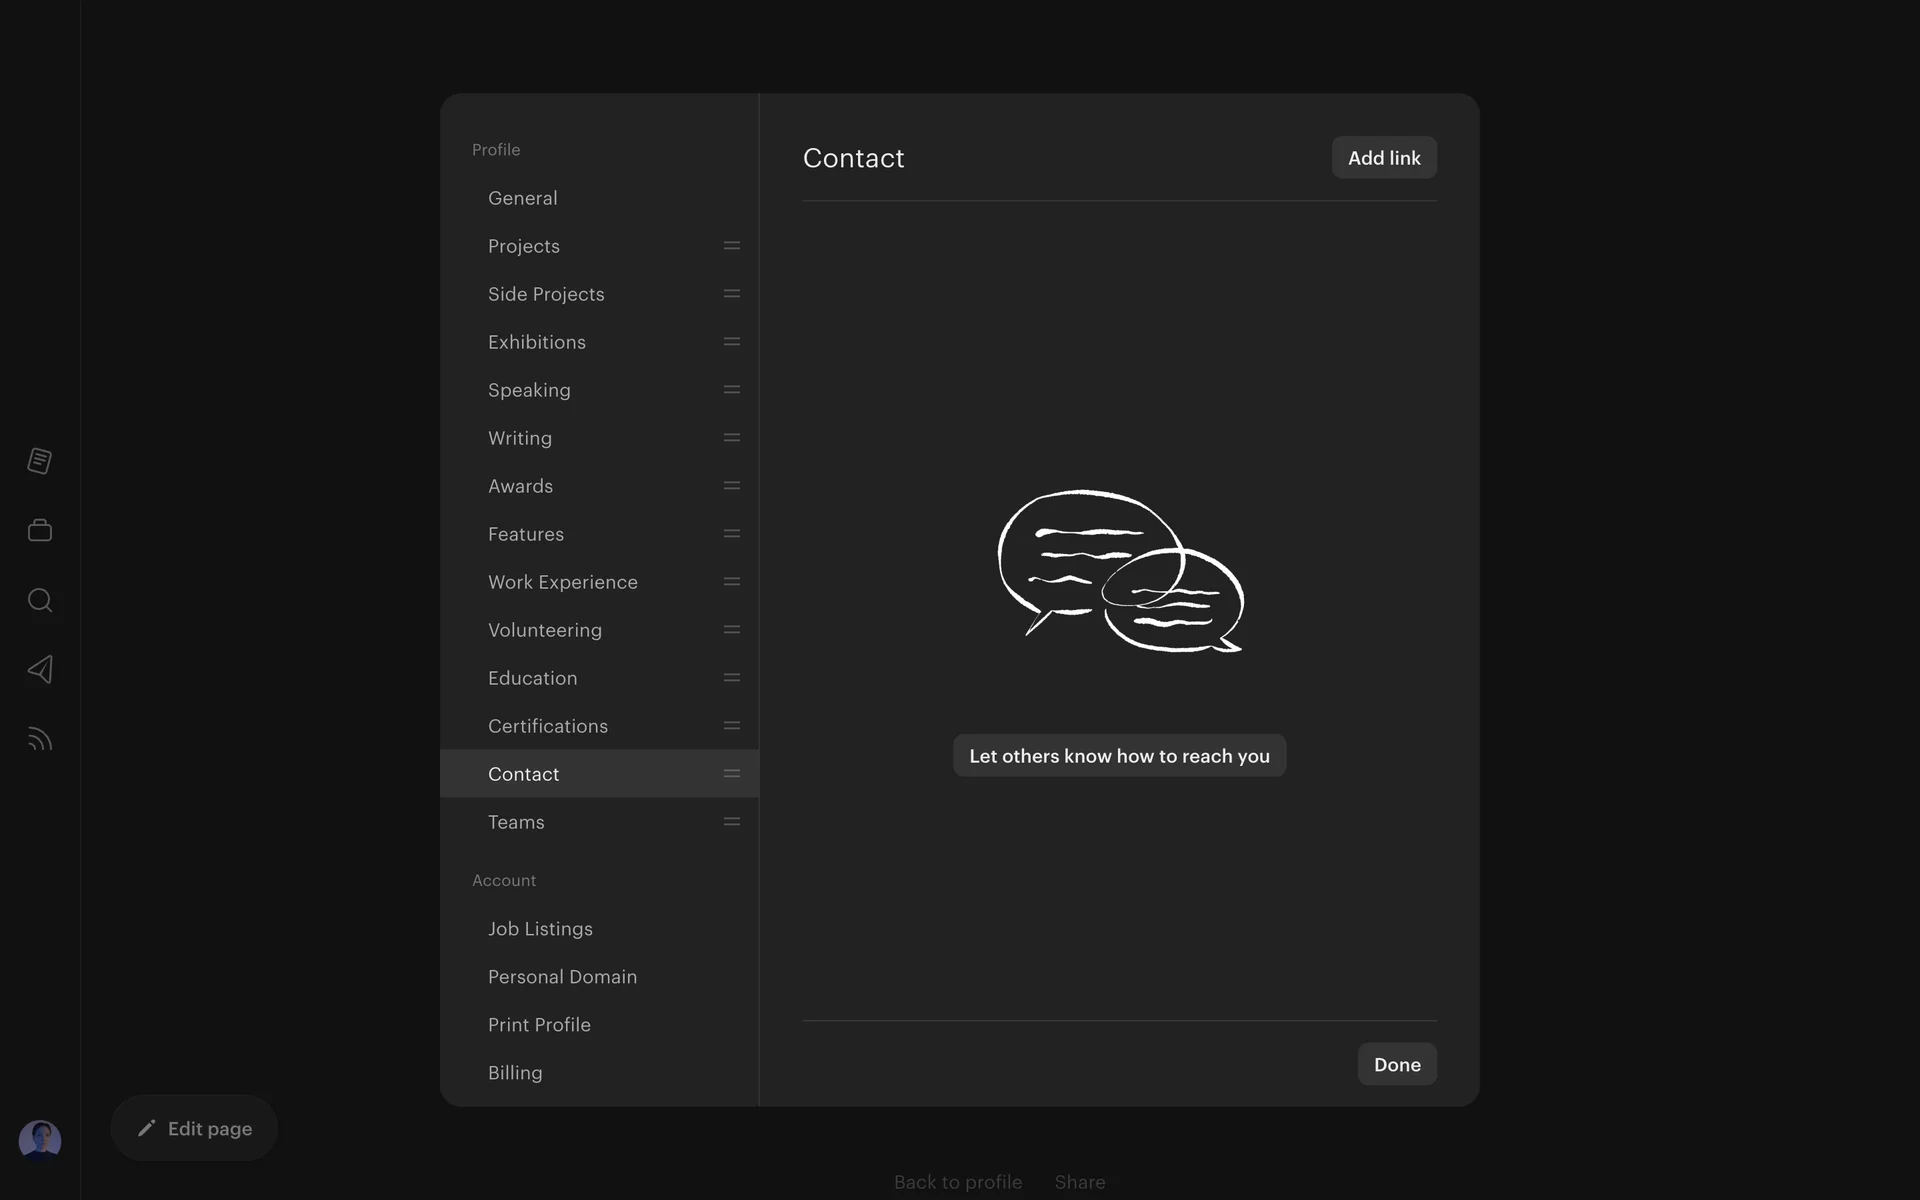Select the Side Projects section
Screen dimensions: 1920x1200
coord(546,294)
